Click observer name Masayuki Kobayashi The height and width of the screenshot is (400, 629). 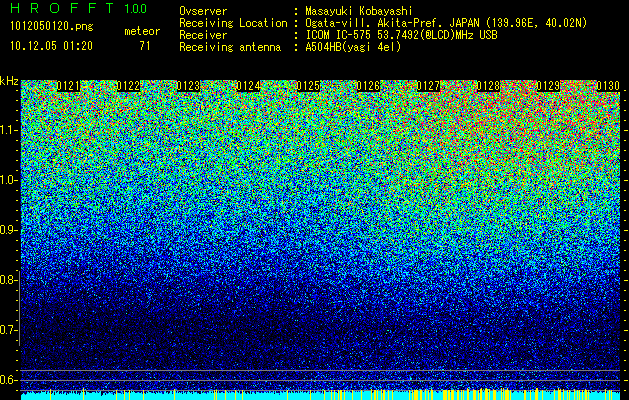(359, 11)
